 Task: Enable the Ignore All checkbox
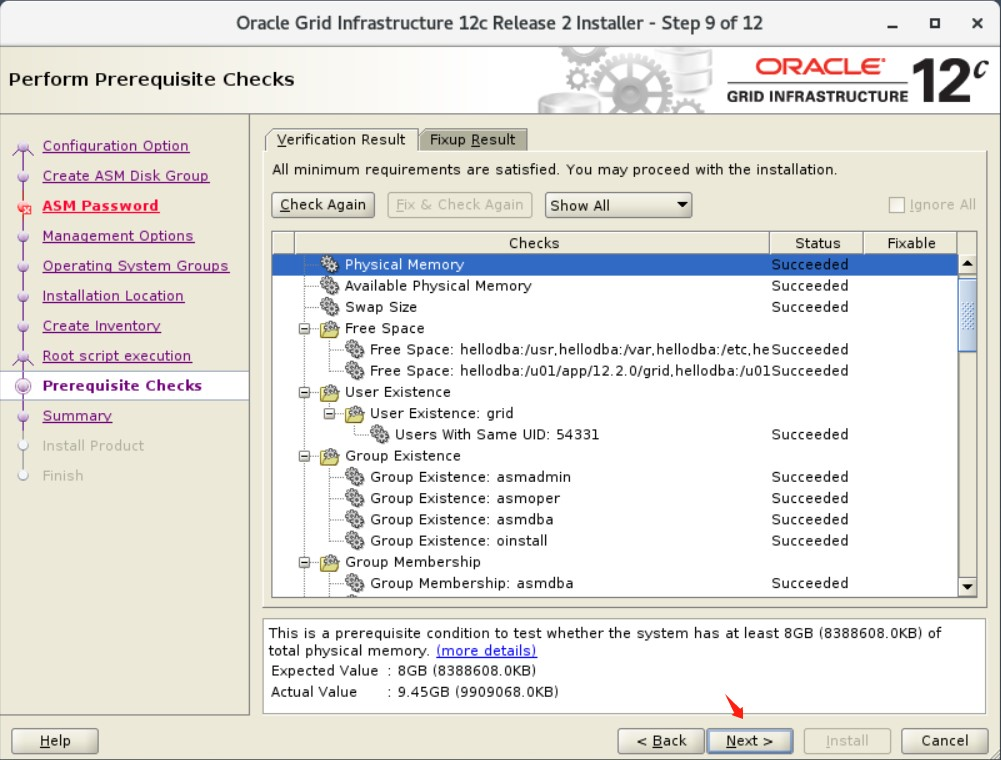point(896,204)
